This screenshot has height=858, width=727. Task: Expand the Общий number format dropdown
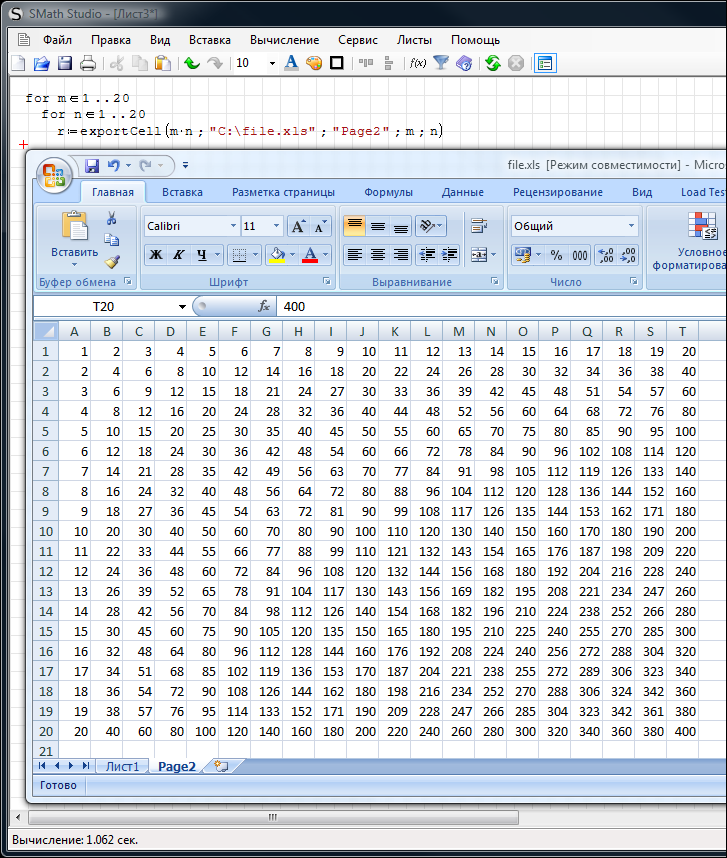point(631,226)
